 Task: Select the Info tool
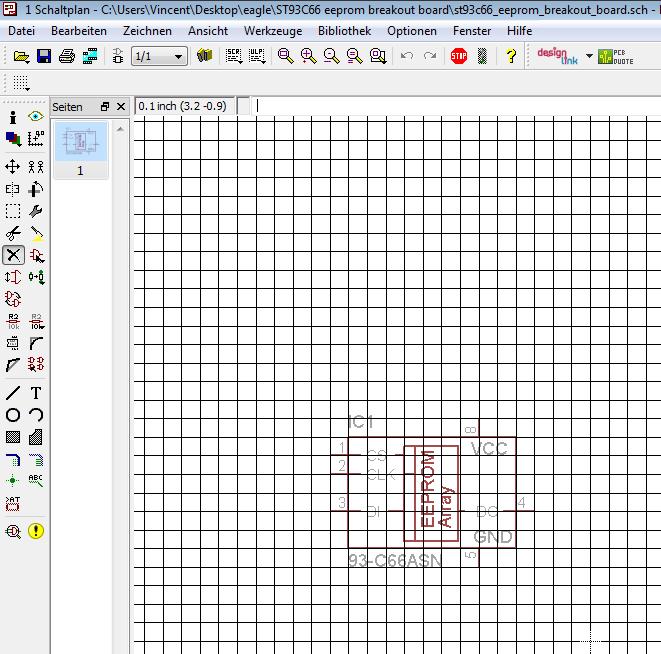13,117
